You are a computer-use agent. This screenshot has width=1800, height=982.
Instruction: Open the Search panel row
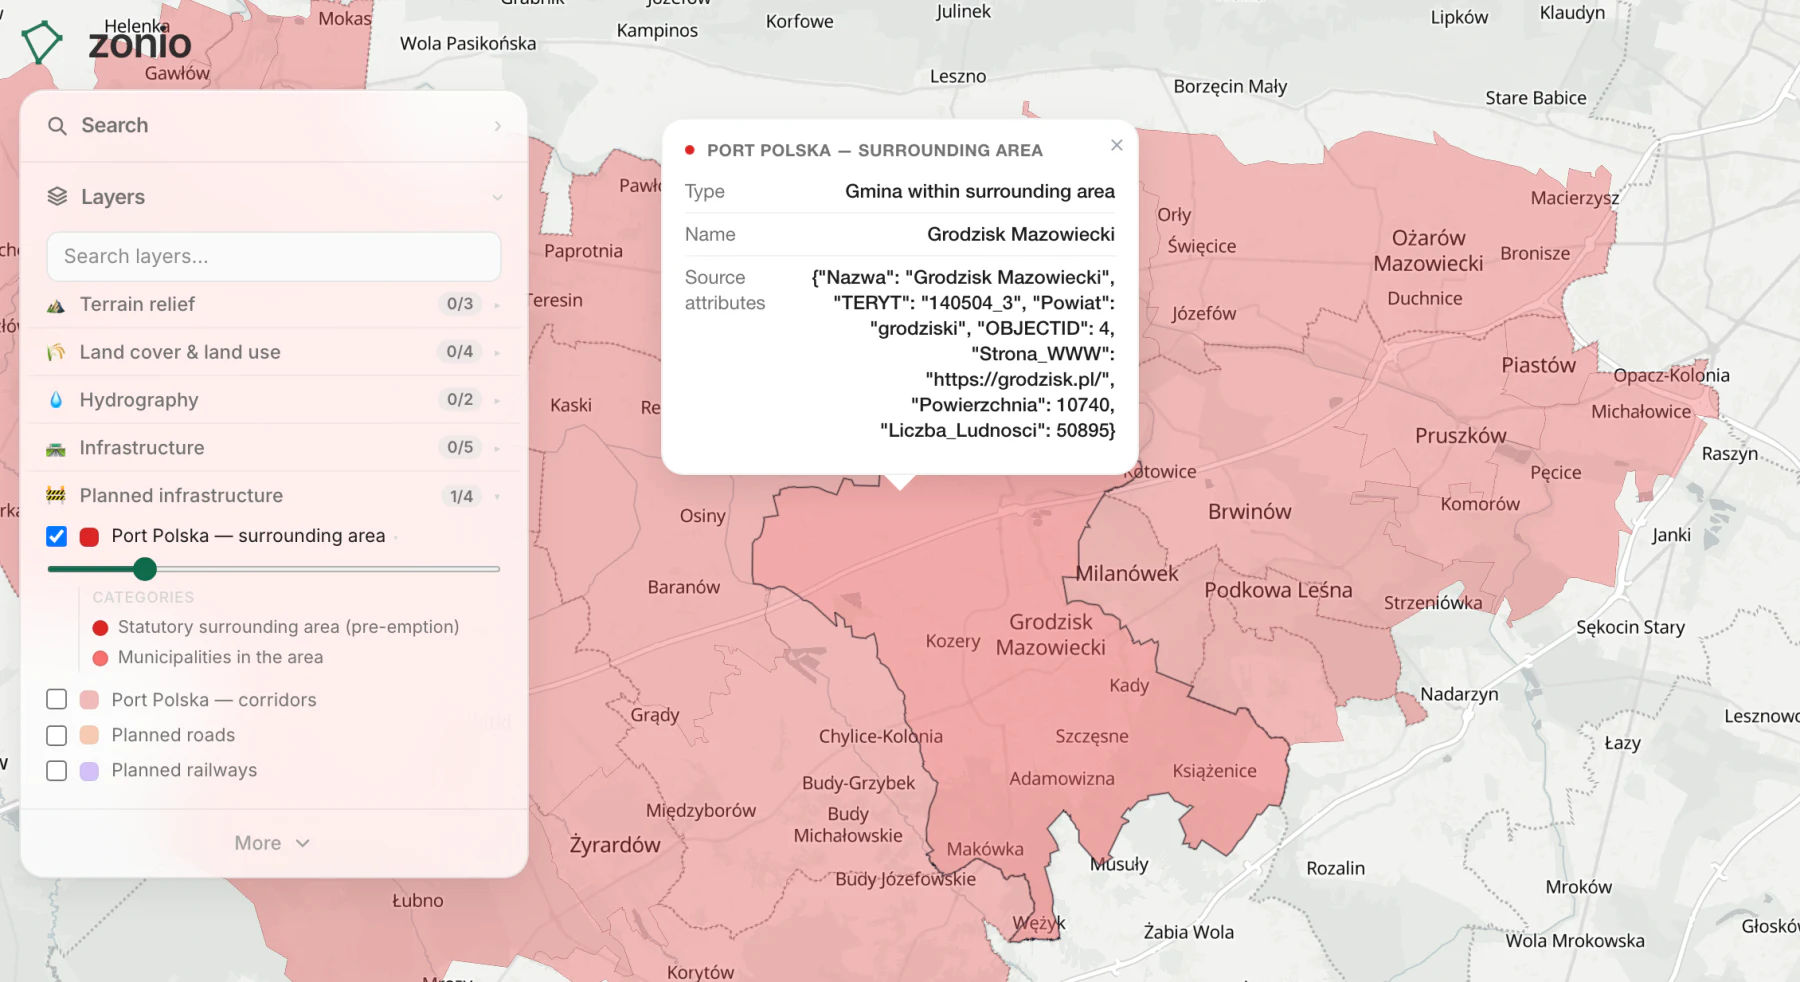(274, 126)
